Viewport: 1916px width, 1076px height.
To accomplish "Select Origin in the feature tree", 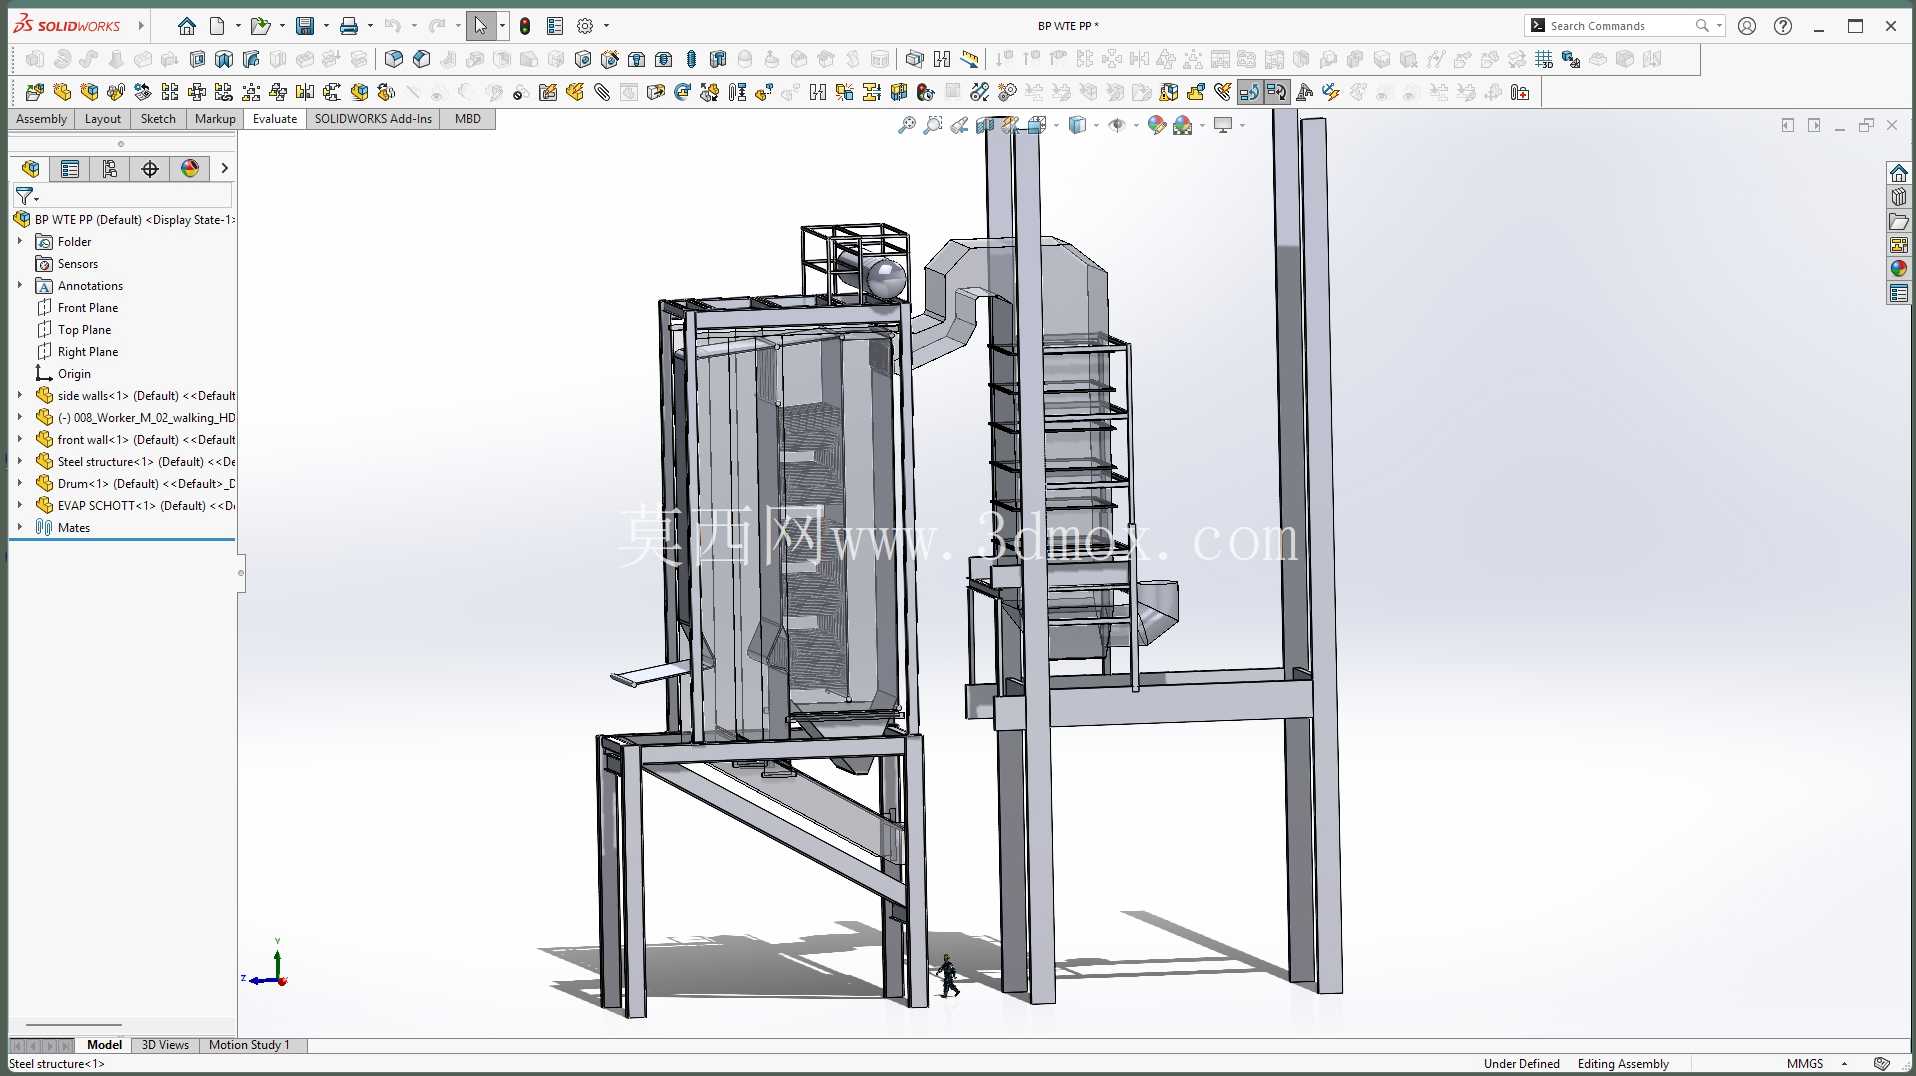I will tap(74, 374).
